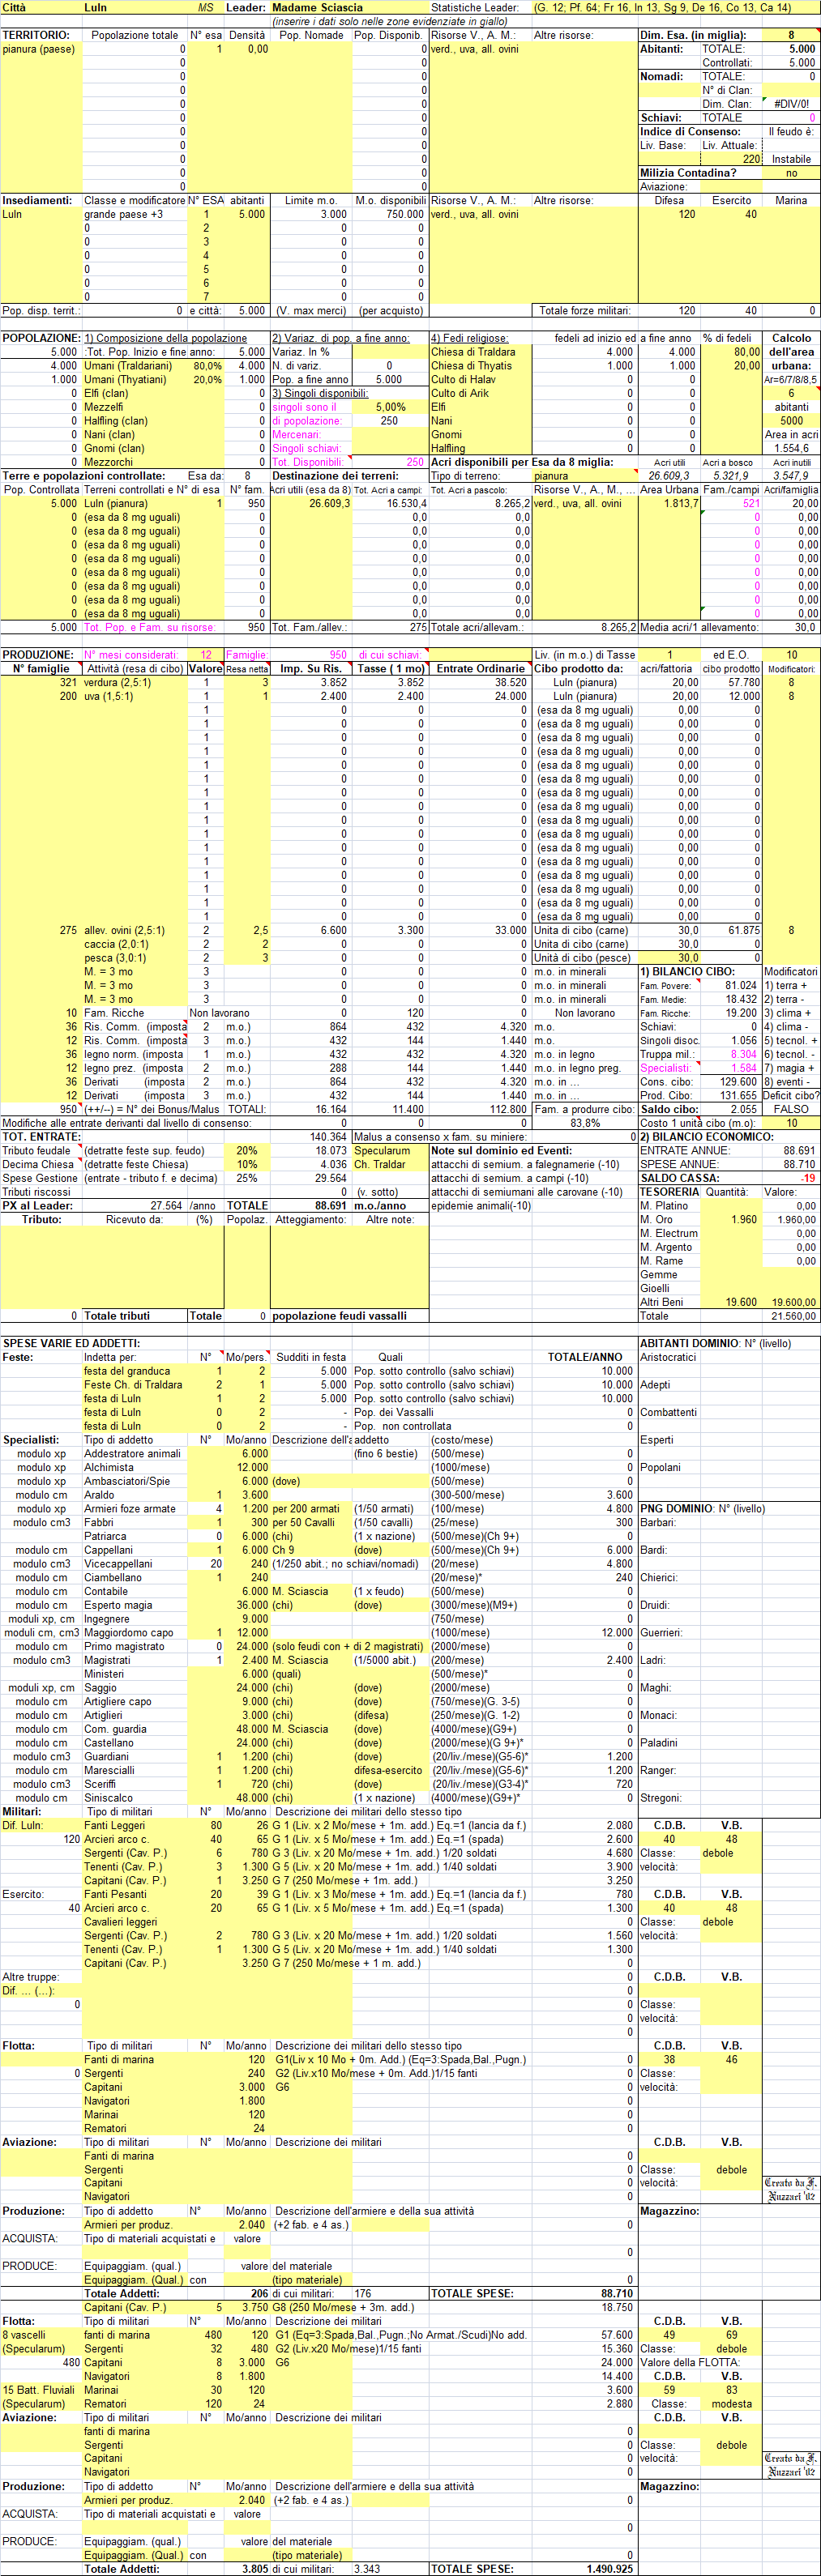Click the "Mezzorchi" population row
The height and width of the screenshot is (2576, 821).
(x=108, y=462)
